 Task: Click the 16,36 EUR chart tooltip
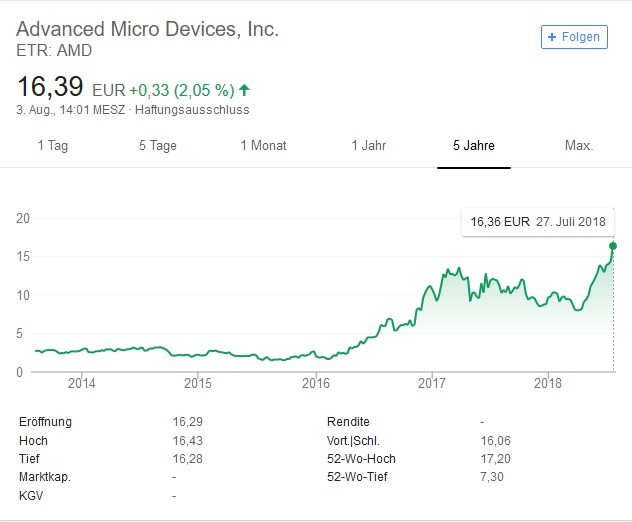[x=538, y=222]
